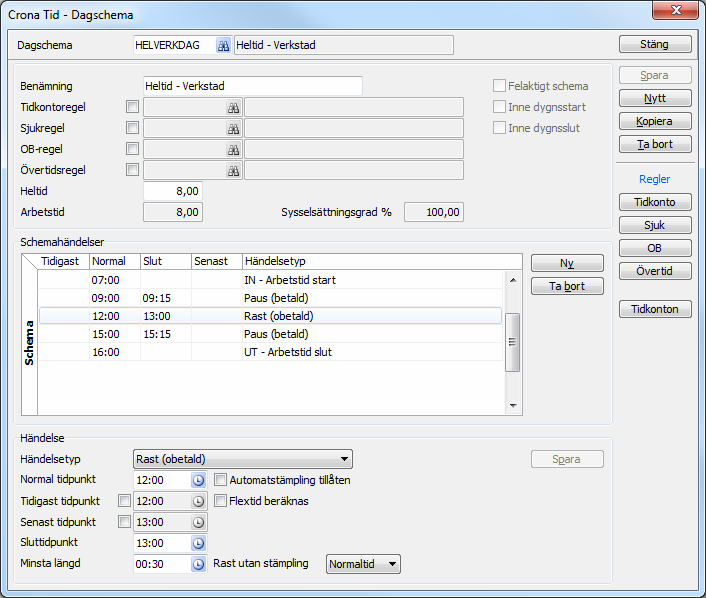The width and height of the screenshot is (706, 598).
Task: Click the Heltid value field
Action: coord(173,191)
